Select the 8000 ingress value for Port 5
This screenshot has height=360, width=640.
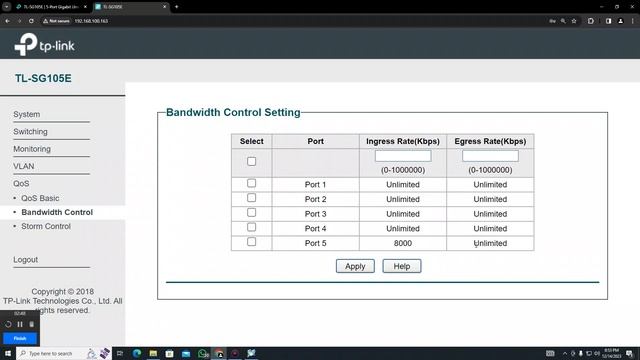point(403,243)
